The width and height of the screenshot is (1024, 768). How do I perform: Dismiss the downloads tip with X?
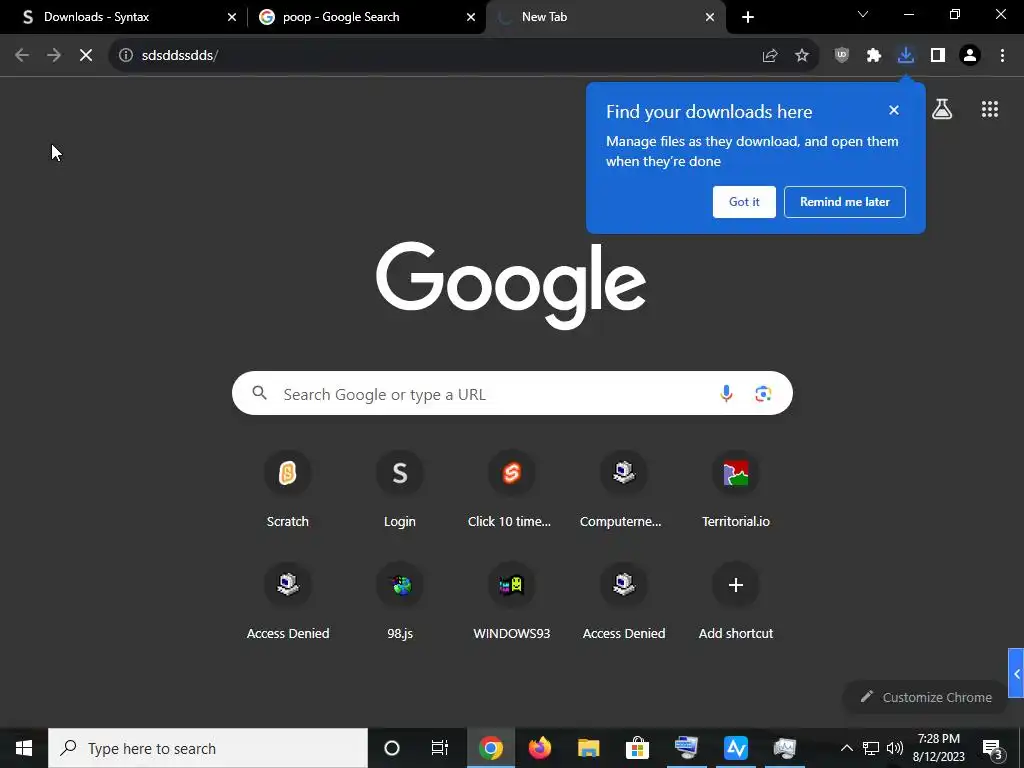[894, 110]
